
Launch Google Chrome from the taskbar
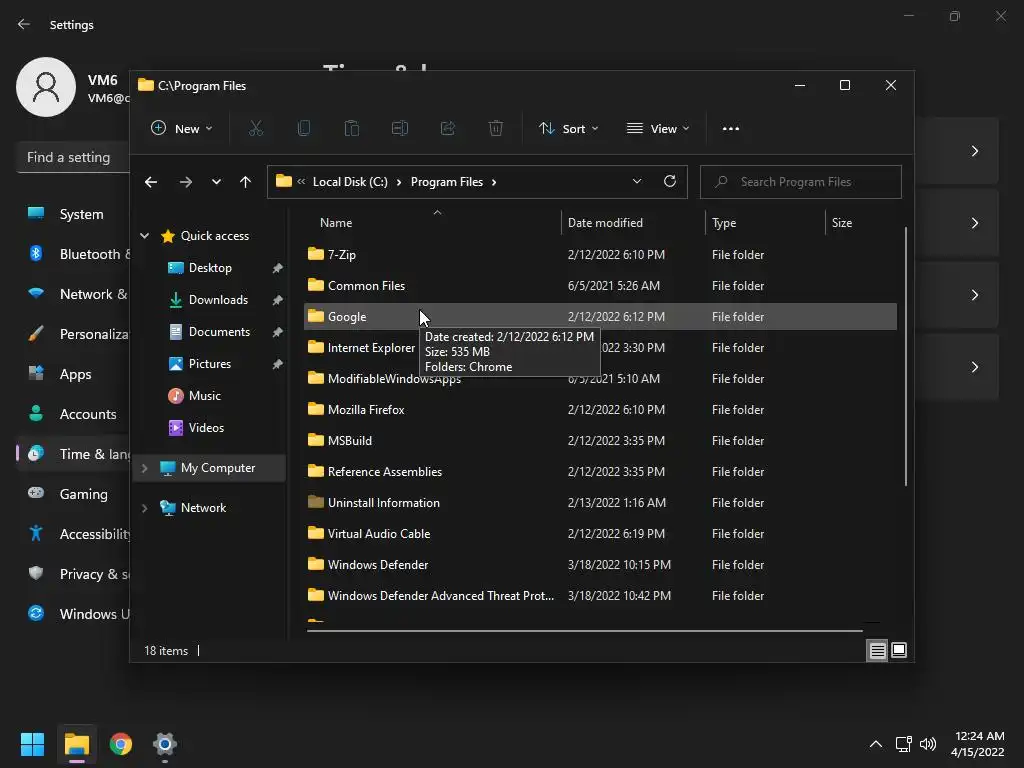click(121, 744)
